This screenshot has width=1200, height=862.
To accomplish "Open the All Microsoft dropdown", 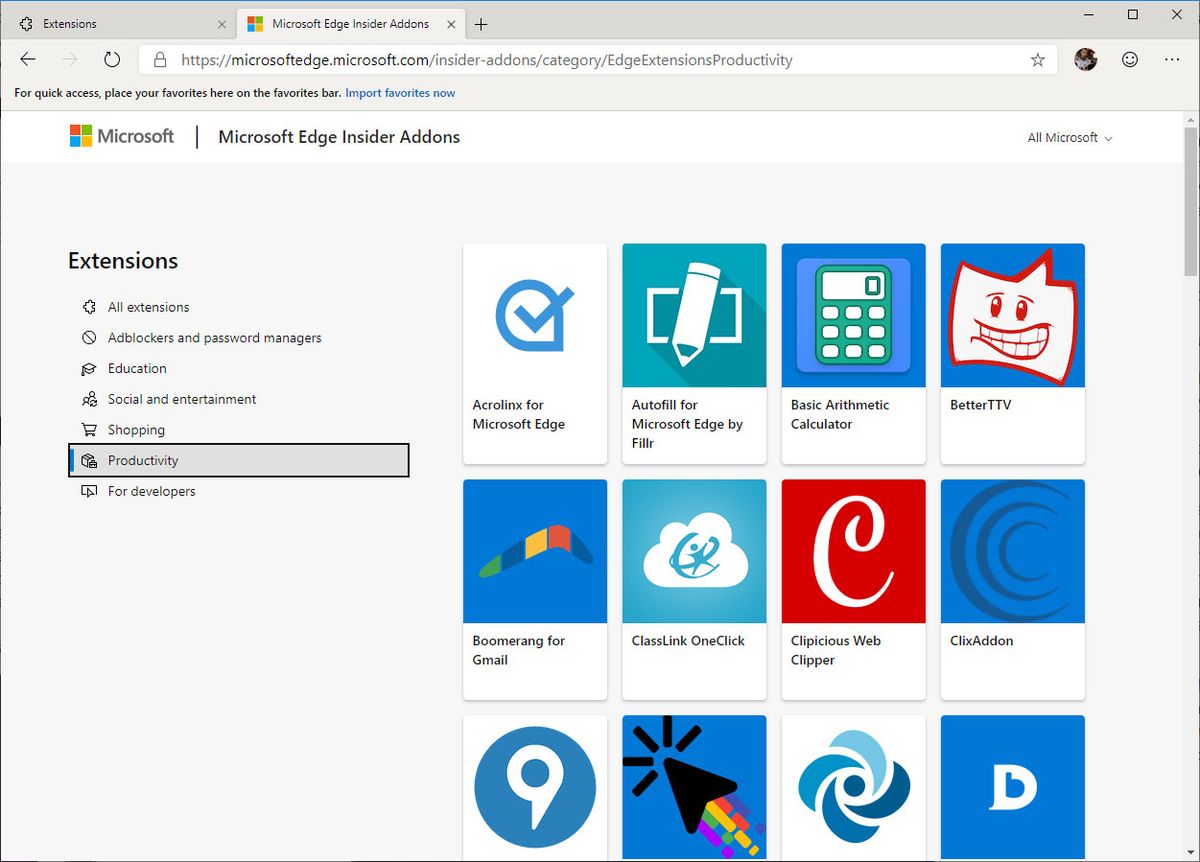I will coord(1069,137).
